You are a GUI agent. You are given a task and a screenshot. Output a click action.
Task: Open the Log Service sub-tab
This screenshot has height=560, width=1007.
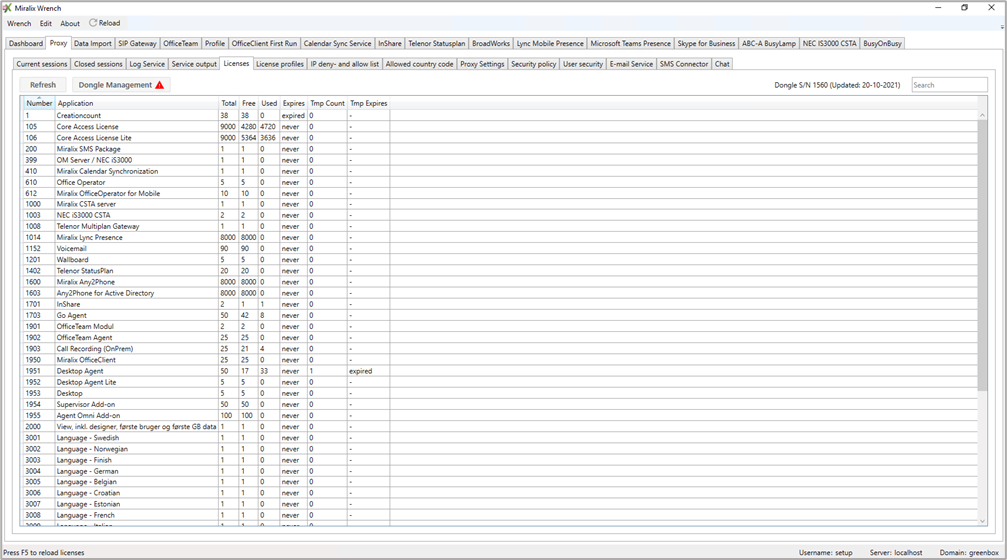pos(147,64)
